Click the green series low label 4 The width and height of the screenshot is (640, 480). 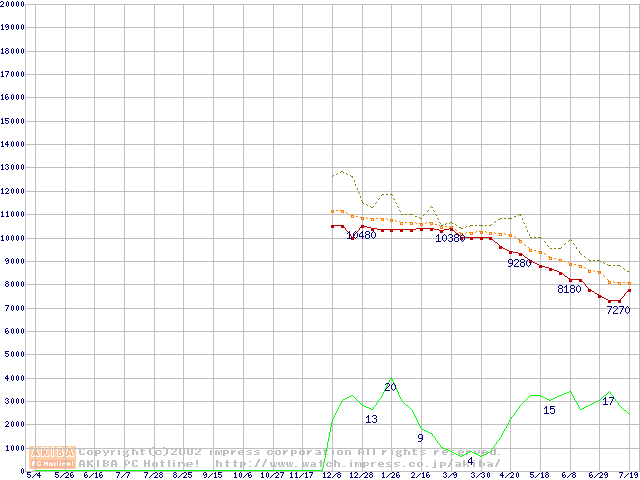[470, 461]
